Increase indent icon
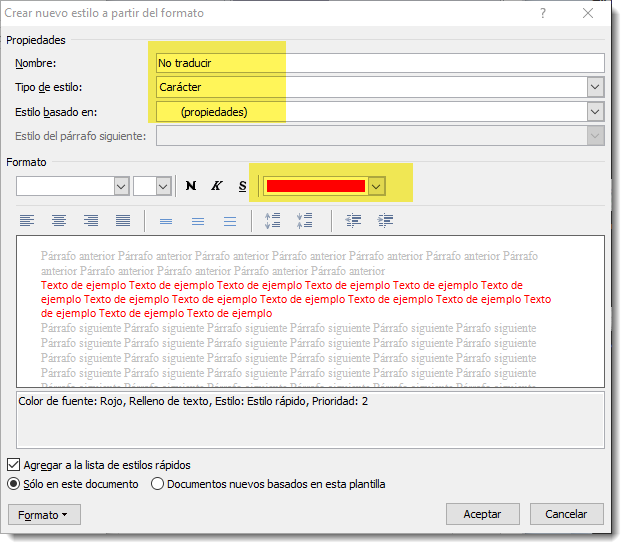This screenshot has width=627, height=549. (x=385, y=220)
